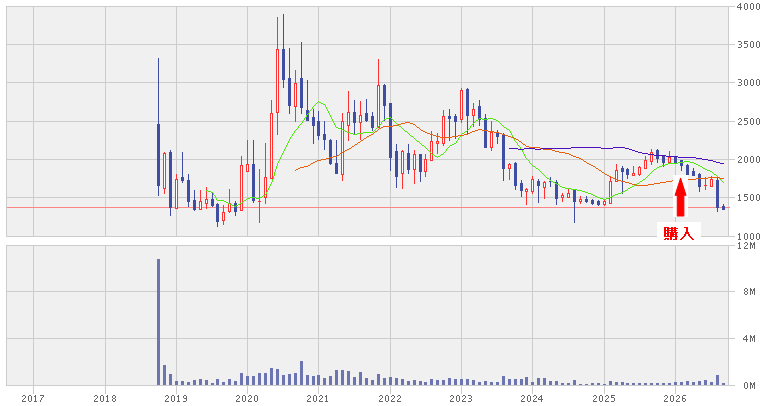Image resolution: width=762 pixels, height=406 pixels.
Task: Click the 2018 year label on the time axis
Action: [105, 399]
